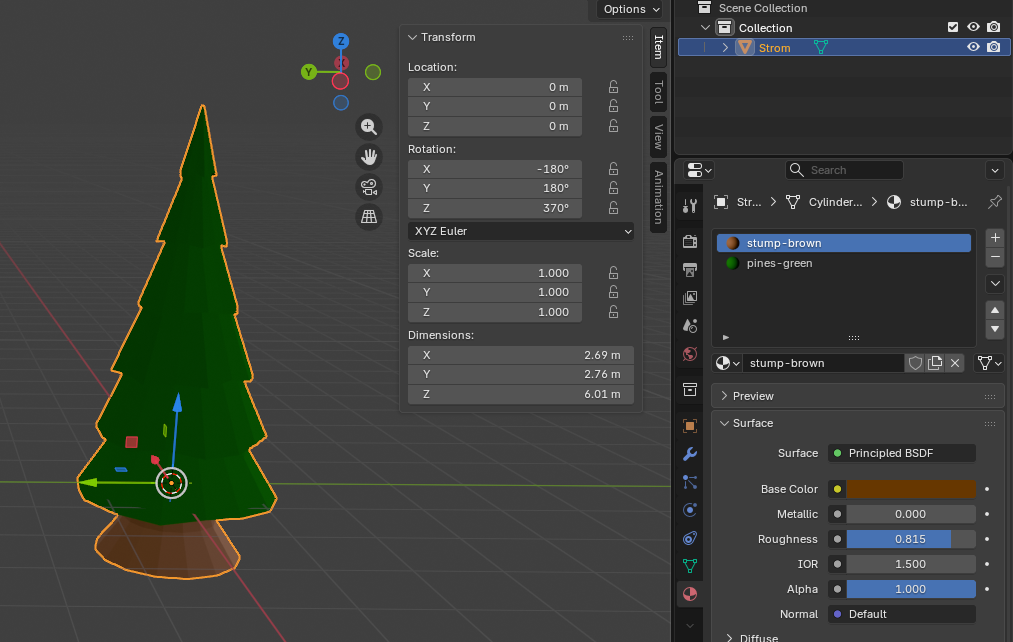The image size is (1013, 642).
Task: Click the Principled BSDF surface shader button
Action: click(x=902, y=453)
